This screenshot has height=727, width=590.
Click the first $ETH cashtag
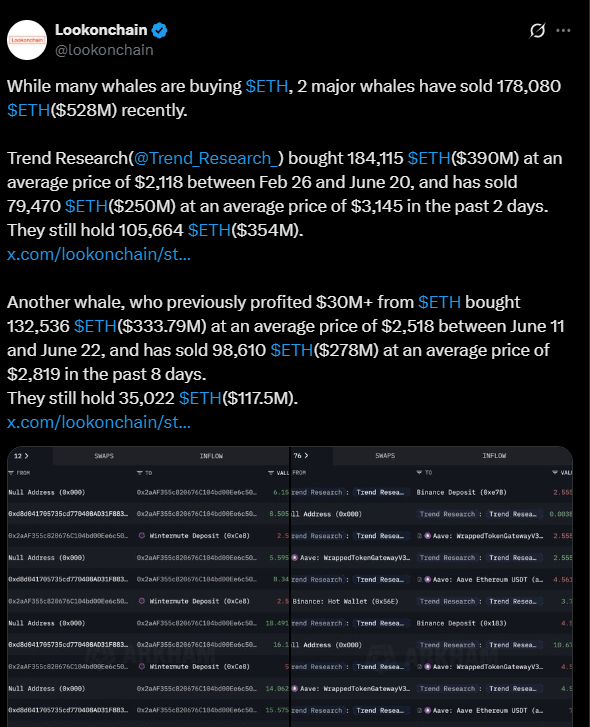click(266, 86)
